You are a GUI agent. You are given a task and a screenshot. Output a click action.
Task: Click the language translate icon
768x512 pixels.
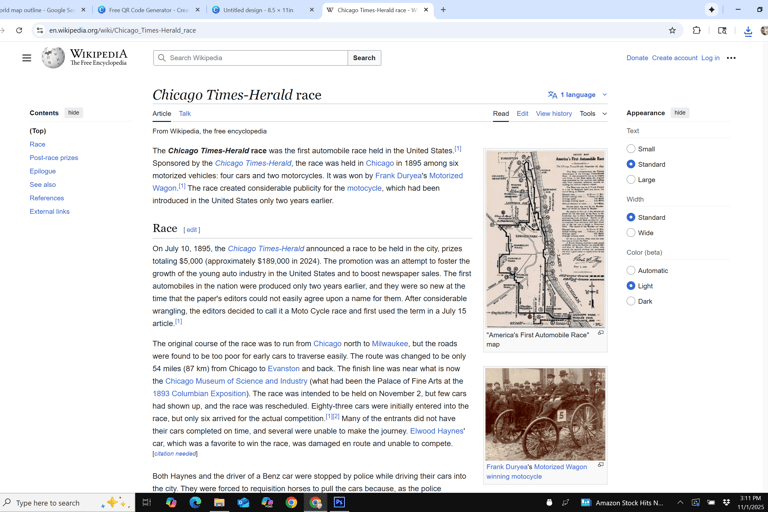pyautogui.click(x=552, y=95)
